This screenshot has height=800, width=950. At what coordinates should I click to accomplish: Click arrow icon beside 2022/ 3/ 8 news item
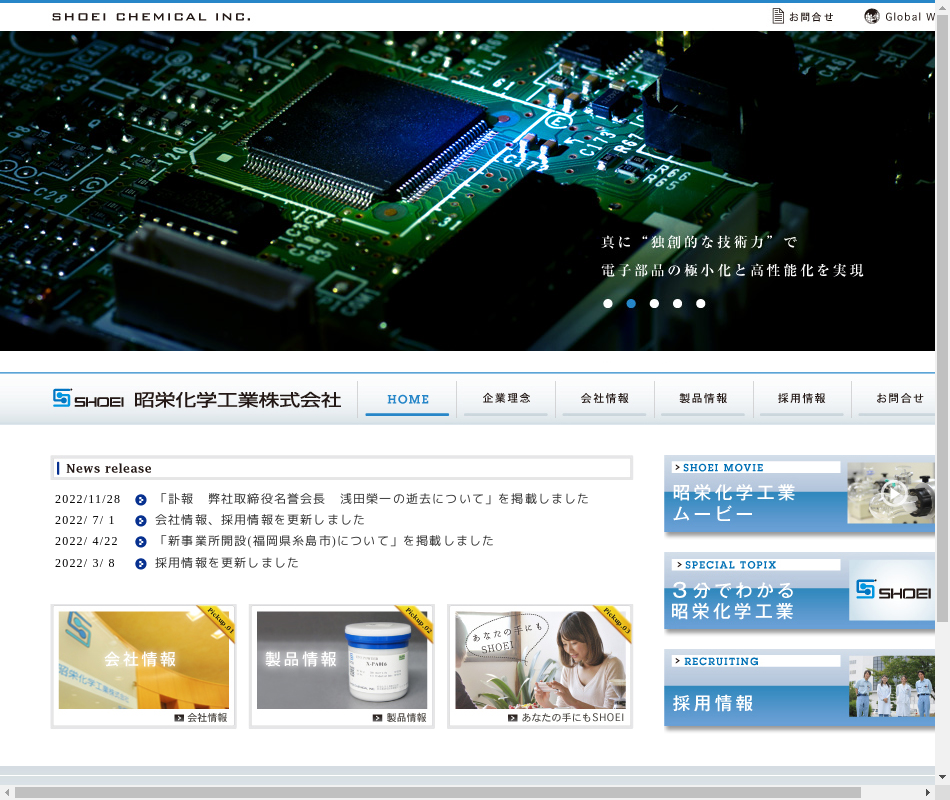pos(141,564)
